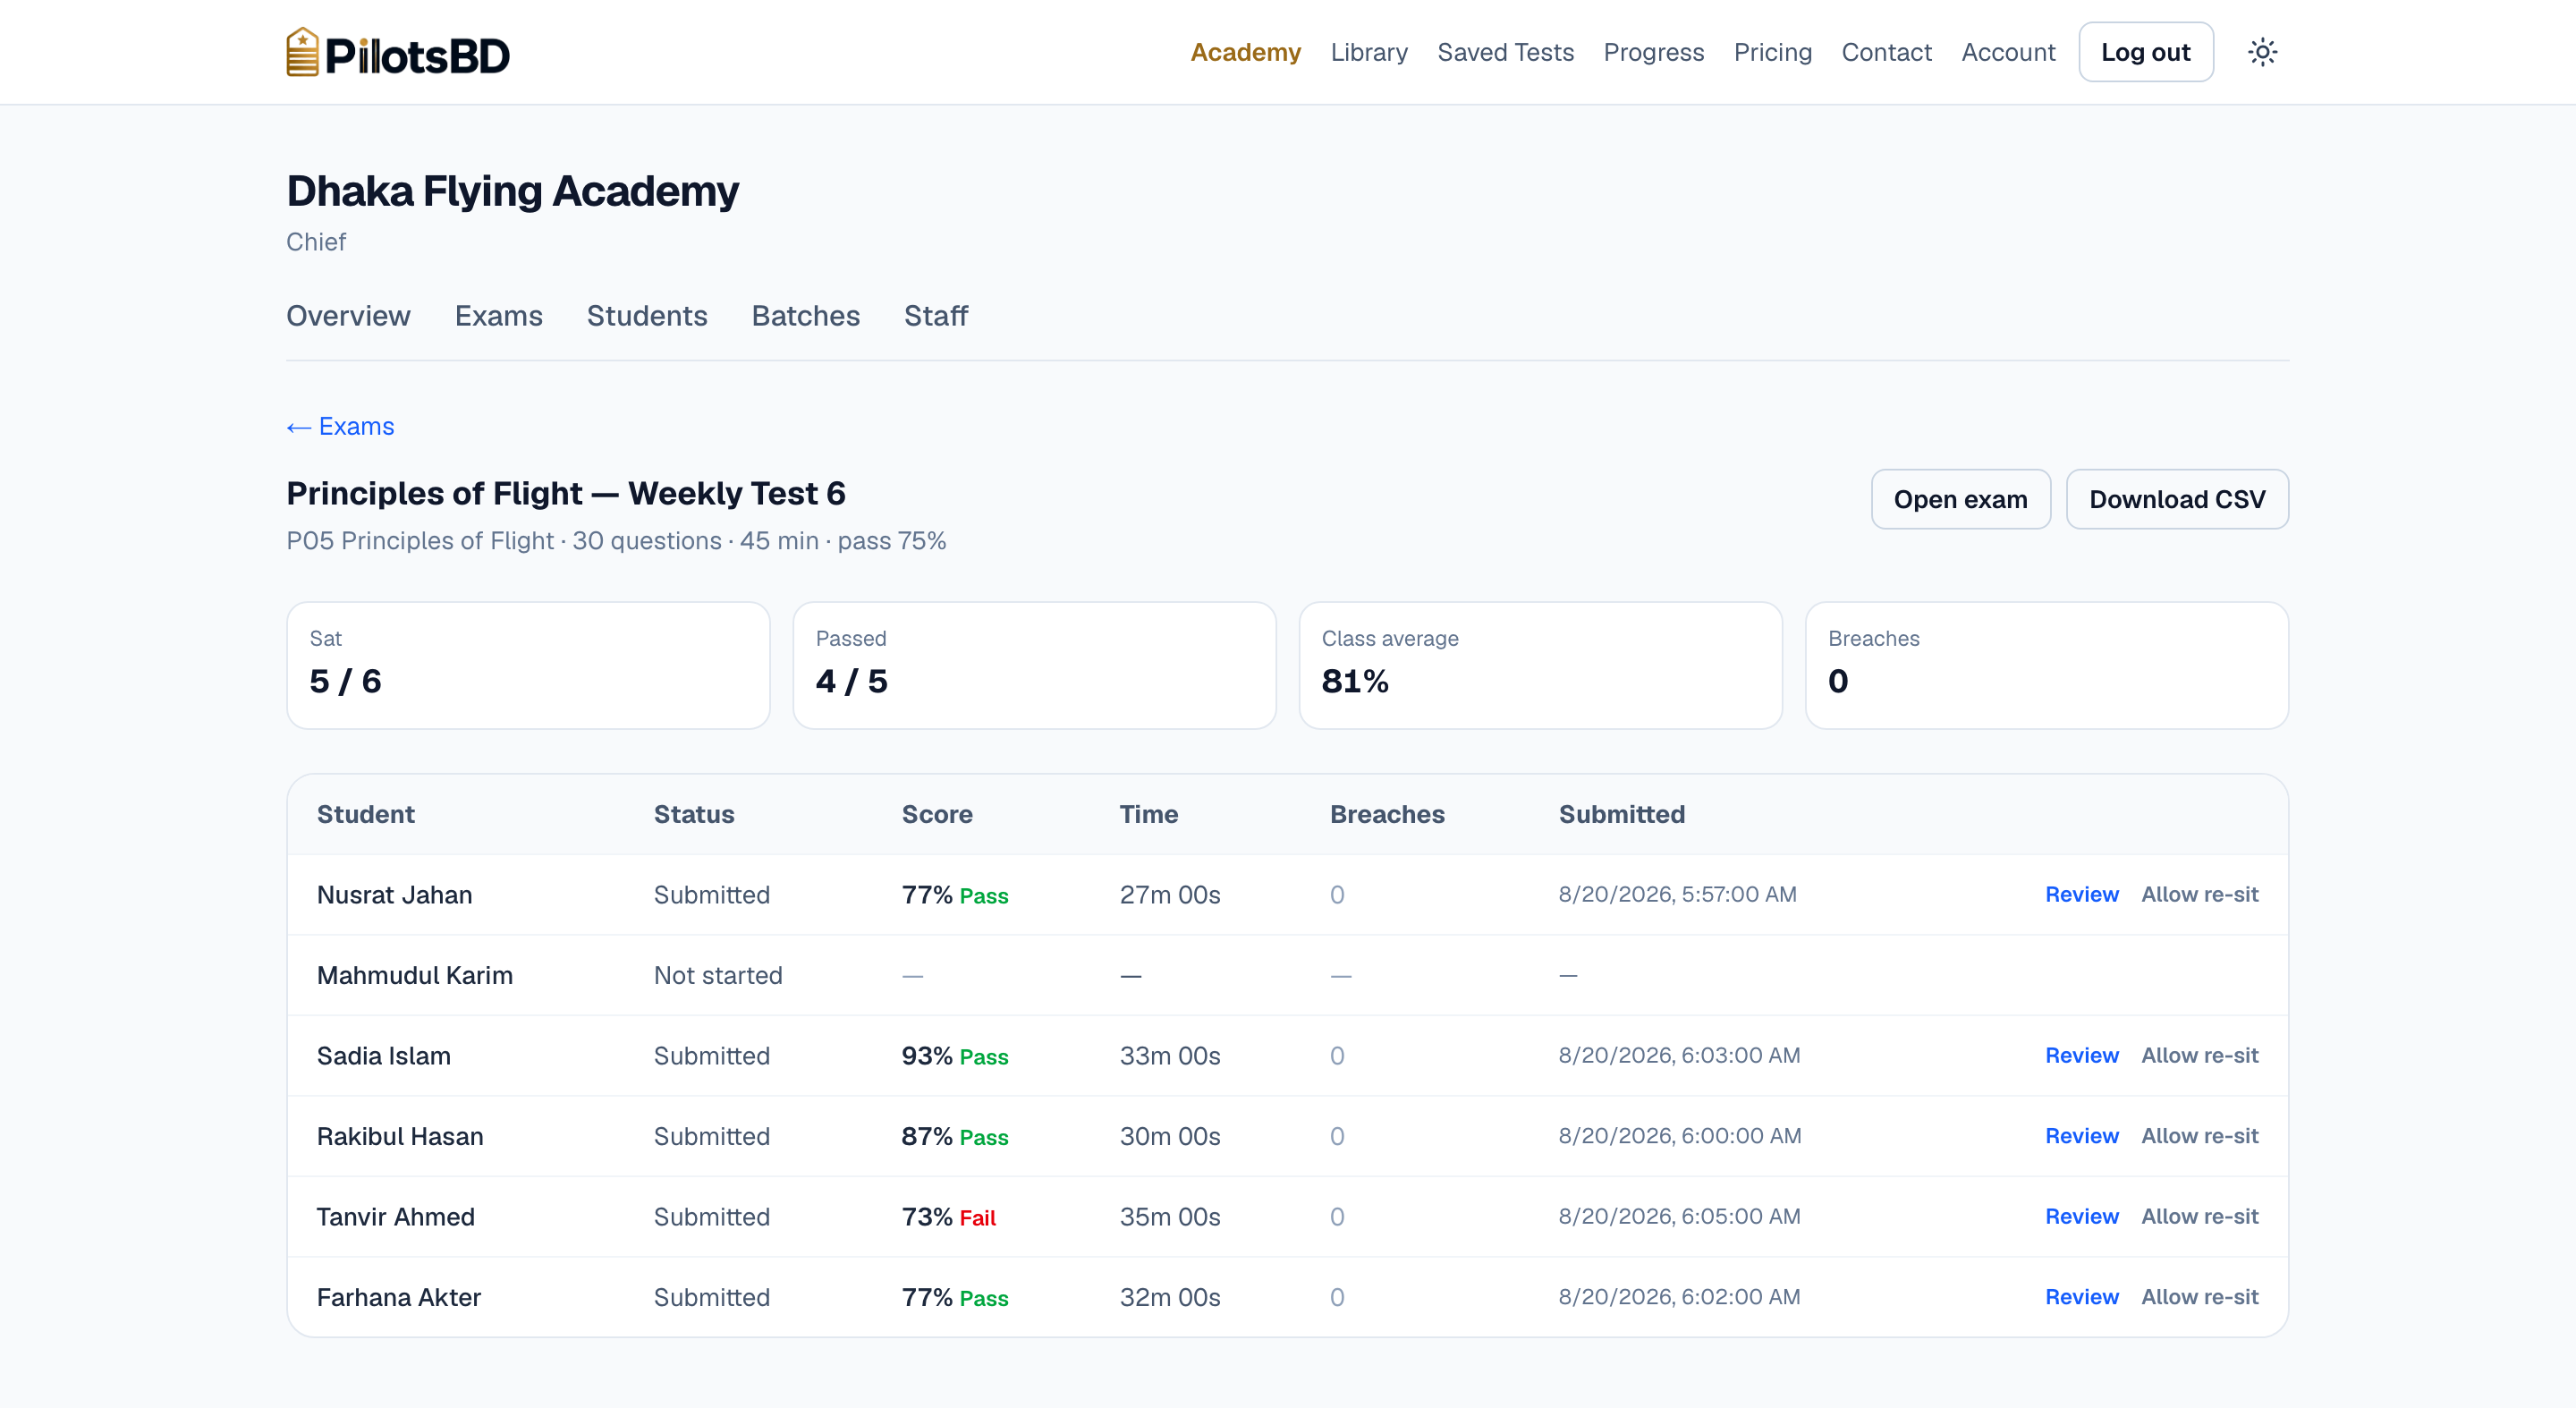Viewport: 2576px width, 1408px height.
Task: Click the Download CSV button
Action: coord(2177,499)
